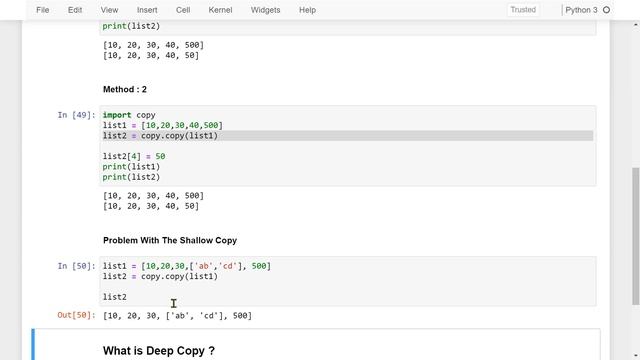The height and width of the screenshot is (360, 640).
Task: Open the Kernel menu
Action: [220, 10]
